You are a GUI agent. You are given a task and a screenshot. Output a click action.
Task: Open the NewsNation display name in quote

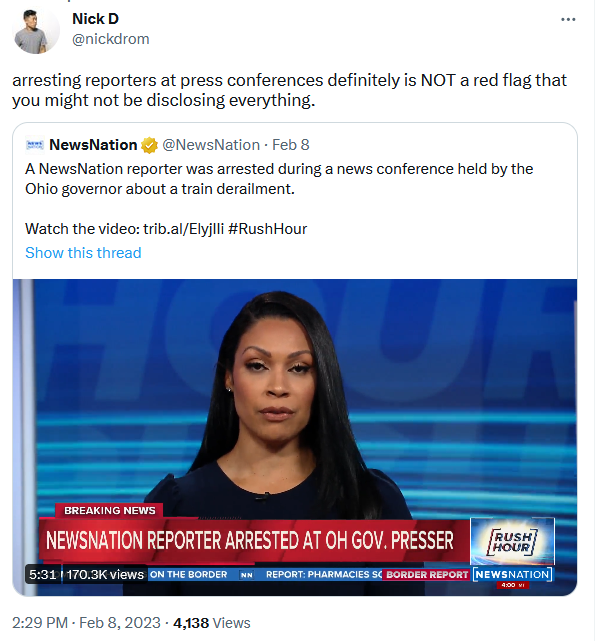point(93,145)
